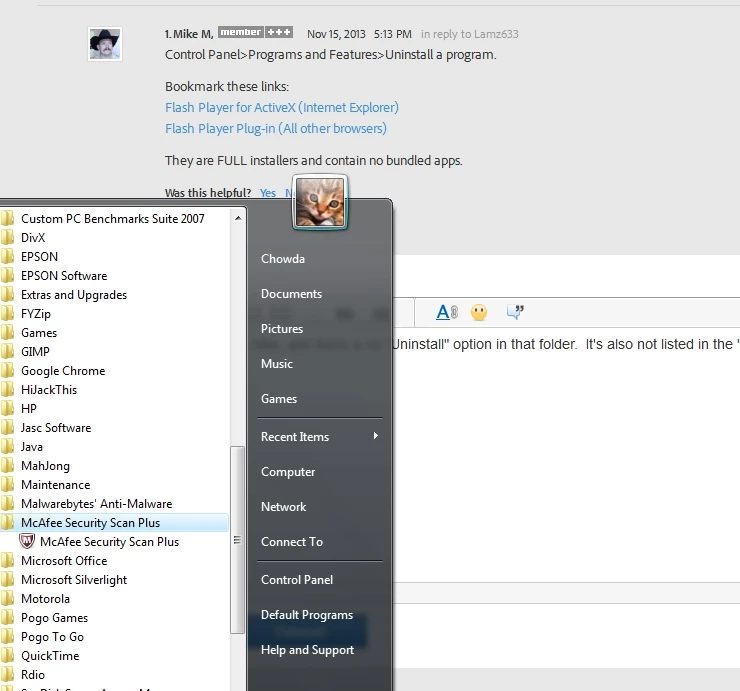This screenshot has height=691, width=740.
Task: Click the HiJackThis folder icon
Action: point(8,390)
